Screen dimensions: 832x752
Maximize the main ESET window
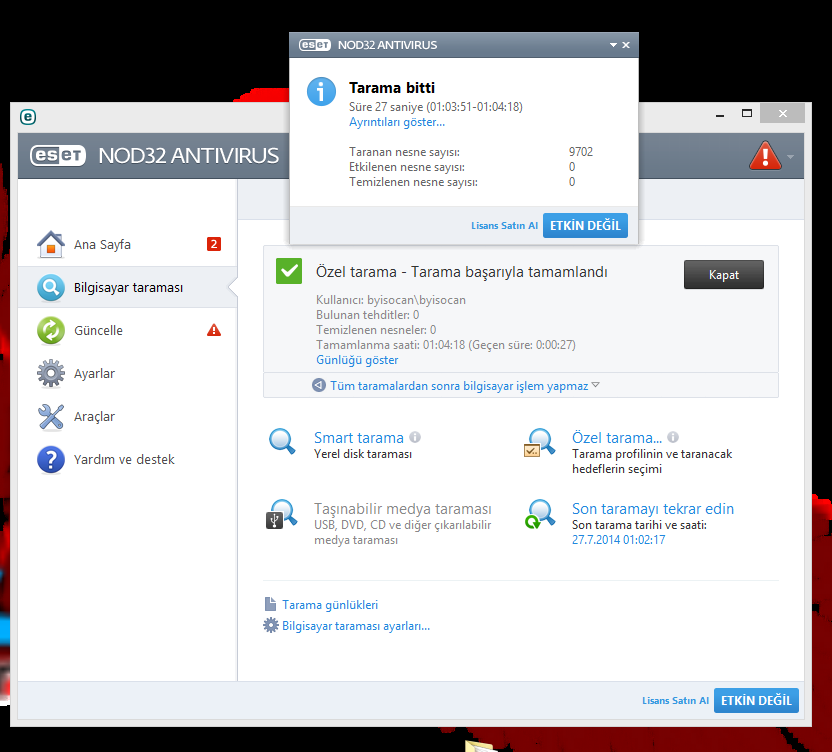coord(747,114)
